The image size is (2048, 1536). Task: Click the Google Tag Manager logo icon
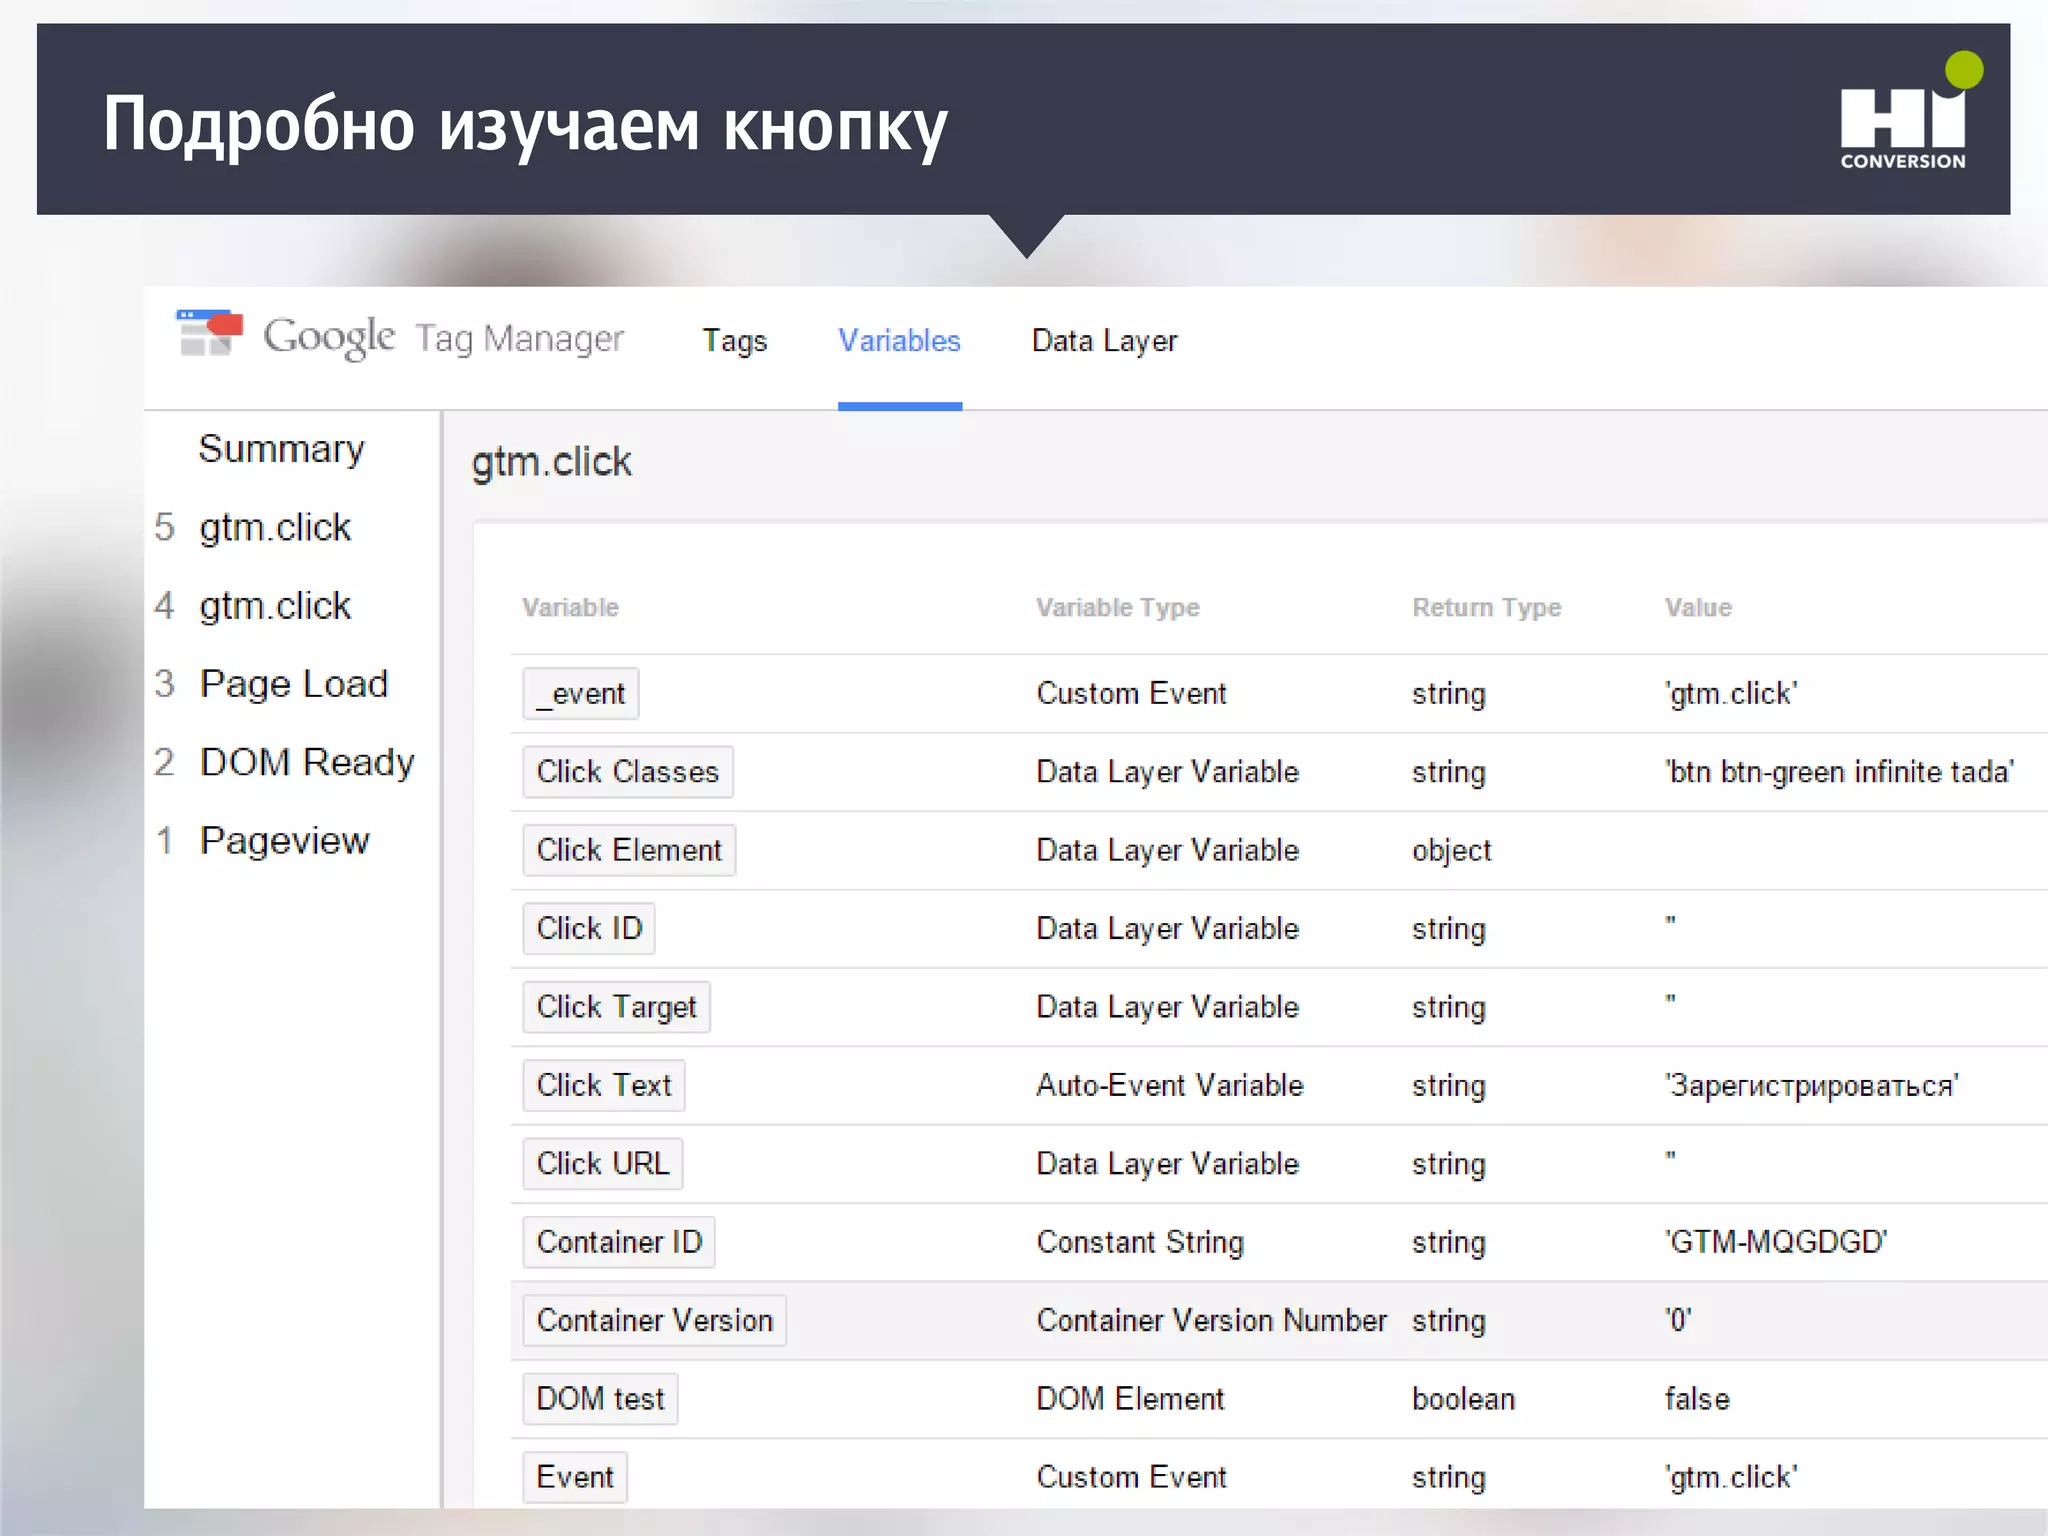click(x=210, y=334)
